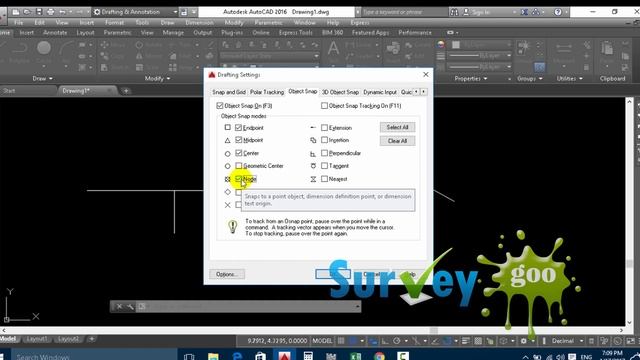Viewport: 640px width, 360px height.
Task: Click the Print icon in quick access toolbar
Action: 51,12
